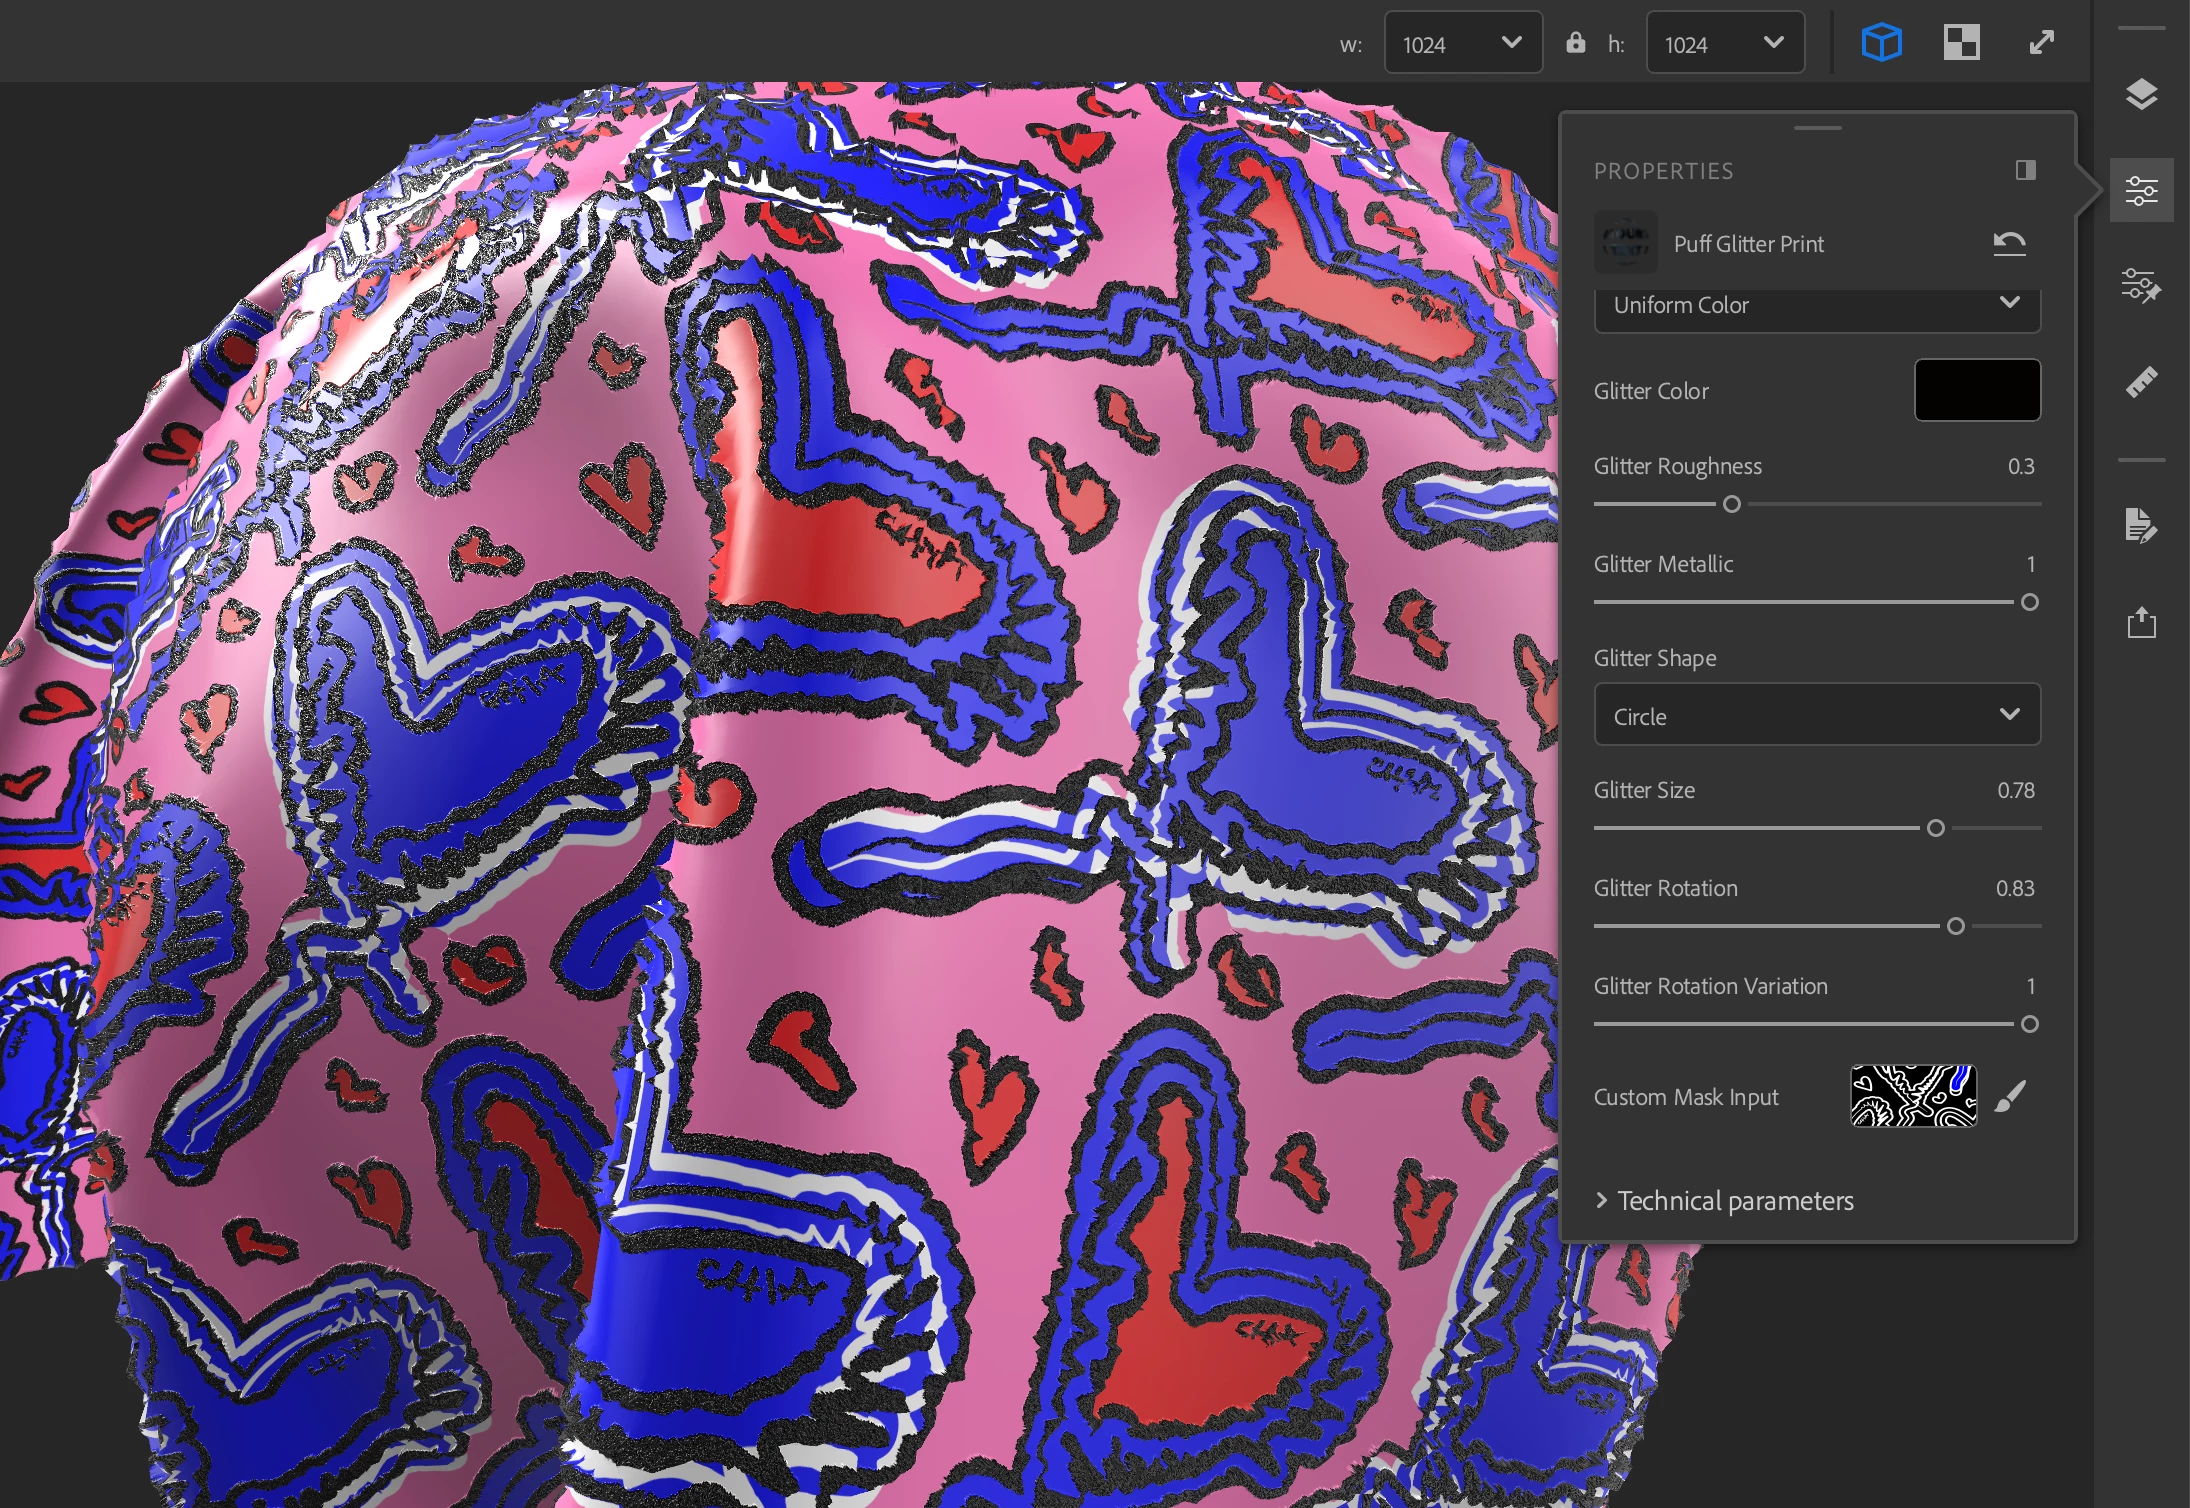Open the Layers panel icon
The width and height of the screenshot is (2190, 1508).
(x=2141, y=95)
